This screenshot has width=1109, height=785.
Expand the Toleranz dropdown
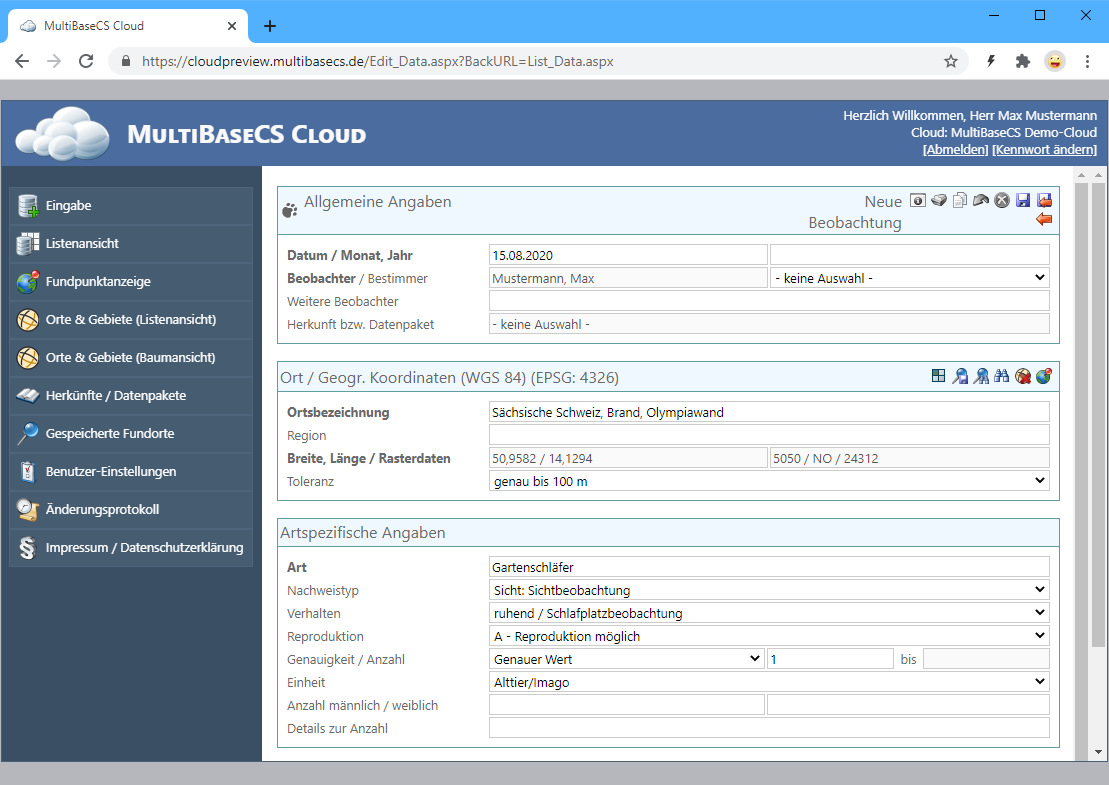click(x=769, y=481)
